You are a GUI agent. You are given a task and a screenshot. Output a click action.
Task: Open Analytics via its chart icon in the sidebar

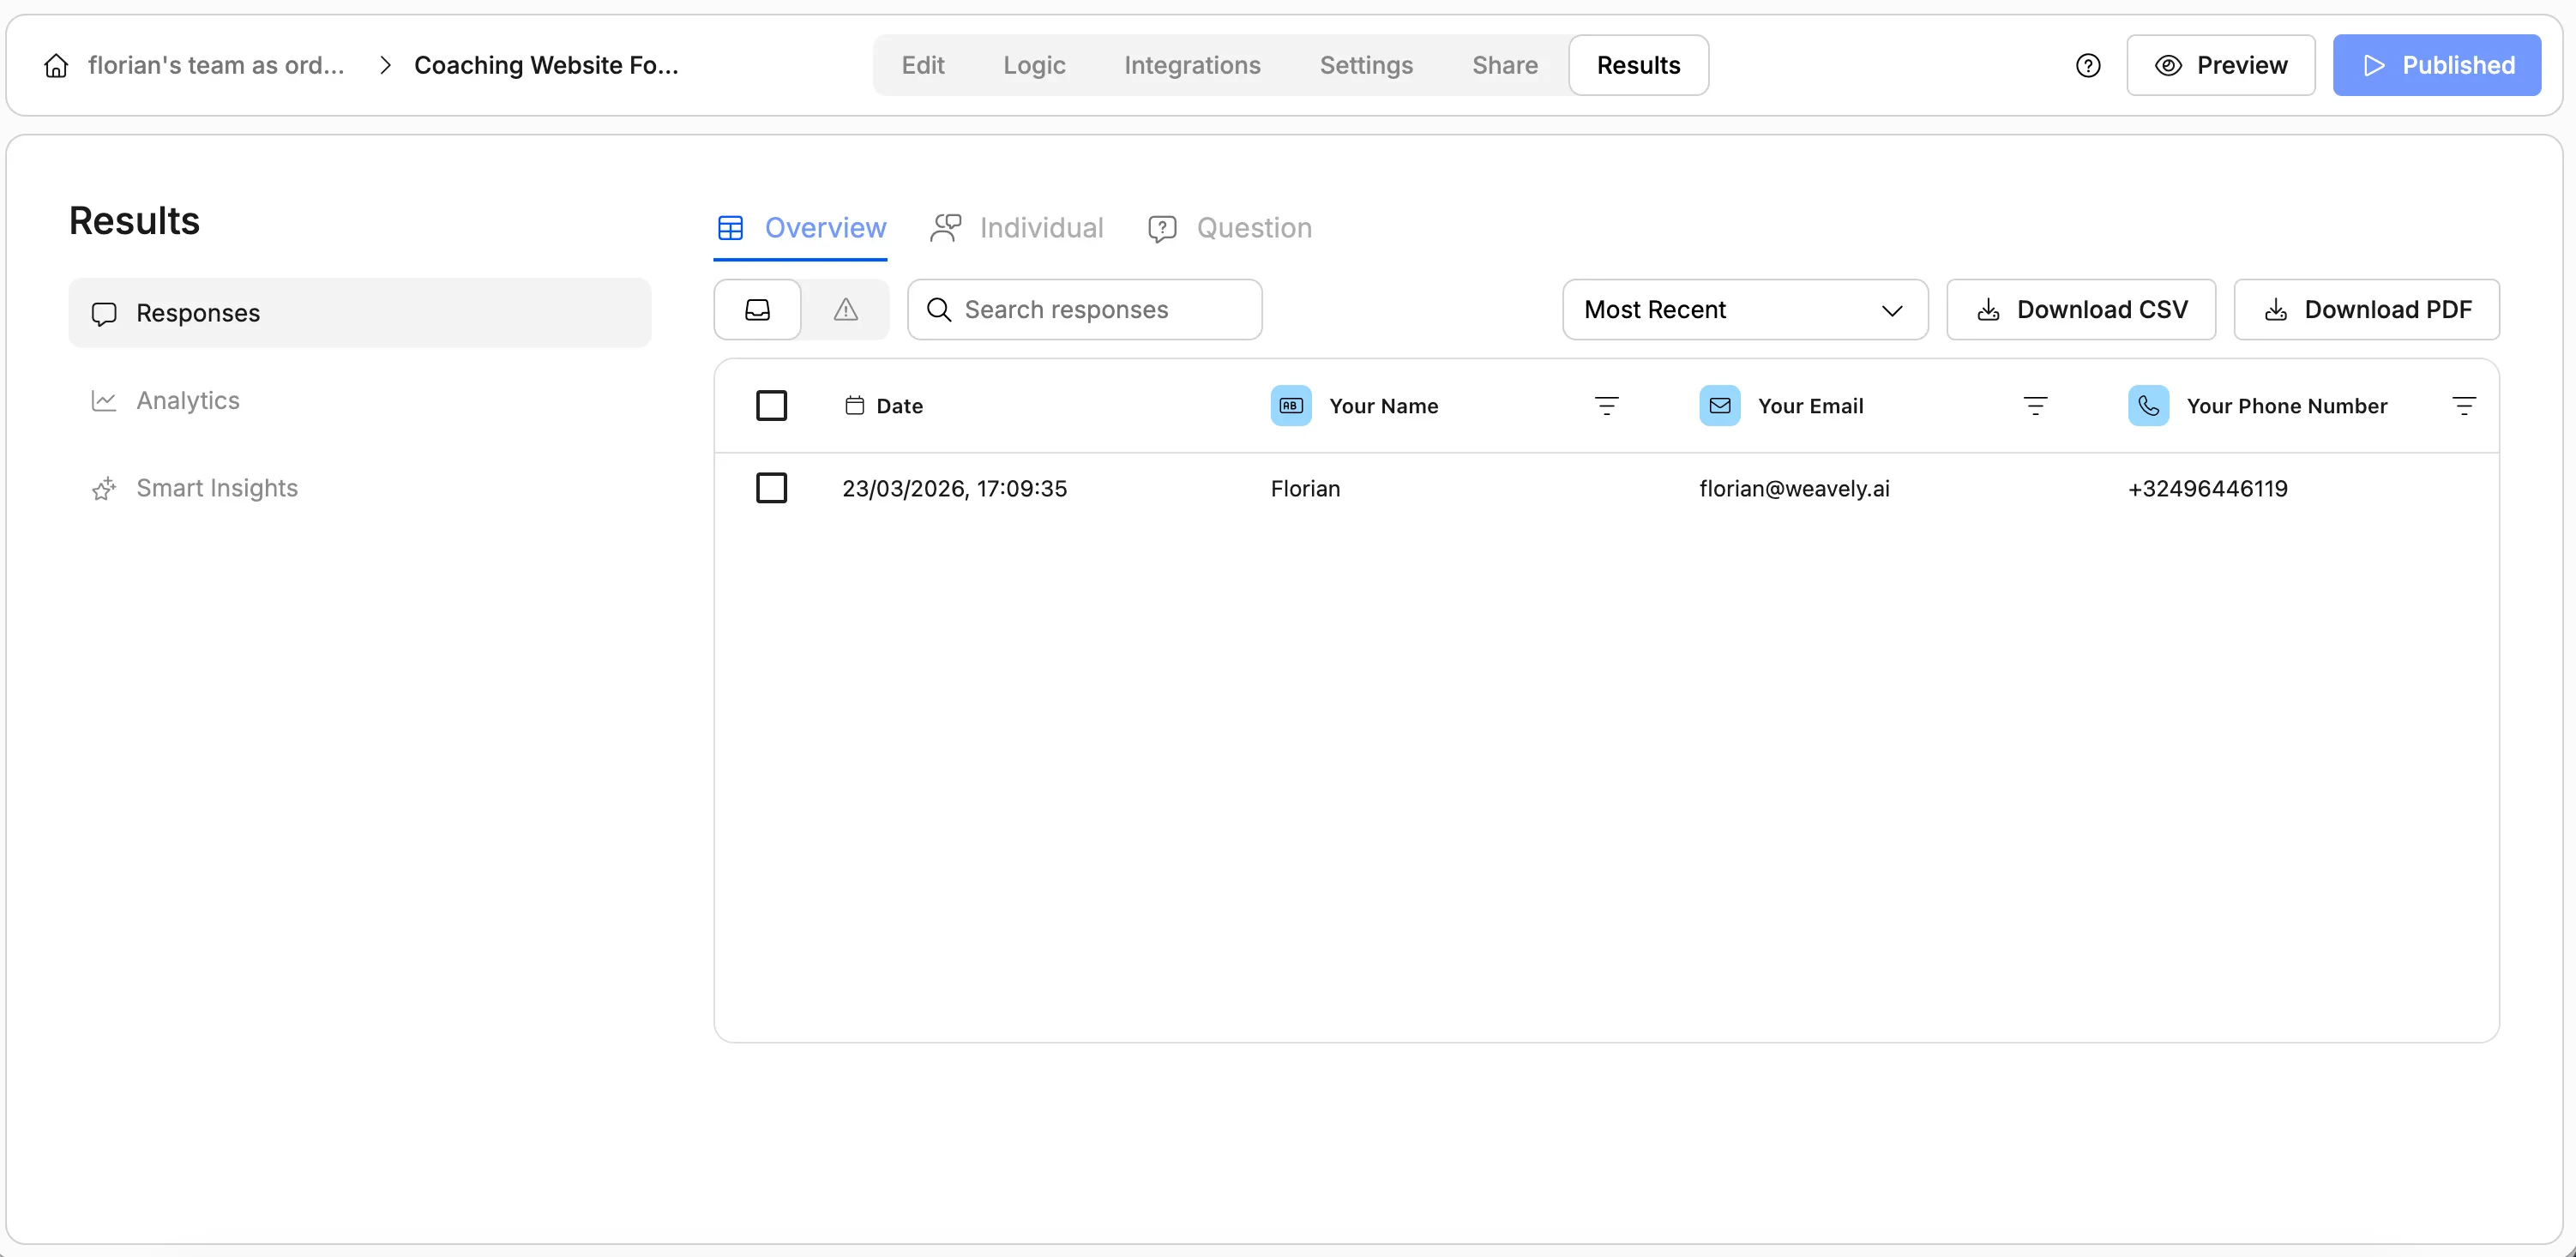[105, 400]
